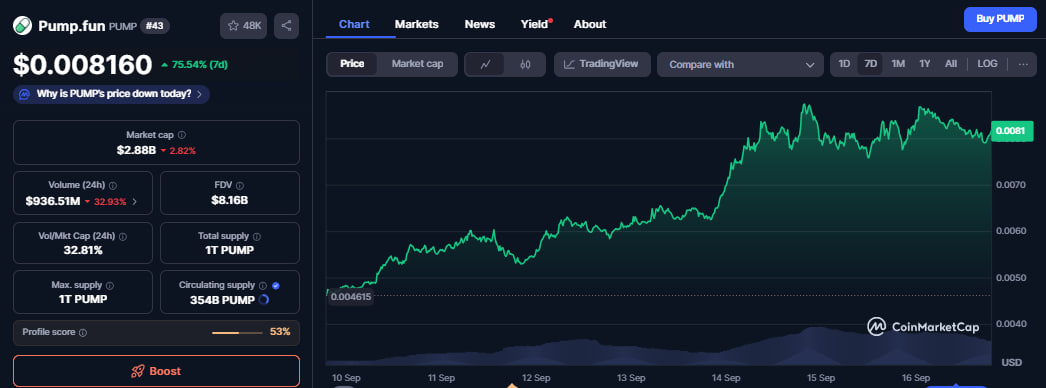Screen dimensions: 1046x388
Task: Select Price chart toggle
Action: click(x=352, y=64)
